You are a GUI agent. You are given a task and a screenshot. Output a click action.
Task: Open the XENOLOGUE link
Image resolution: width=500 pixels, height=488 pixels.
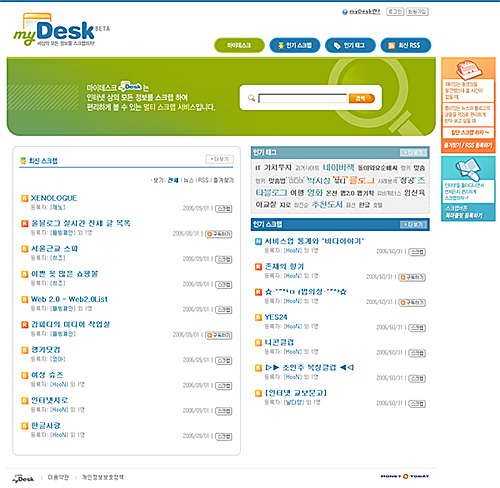54,198
